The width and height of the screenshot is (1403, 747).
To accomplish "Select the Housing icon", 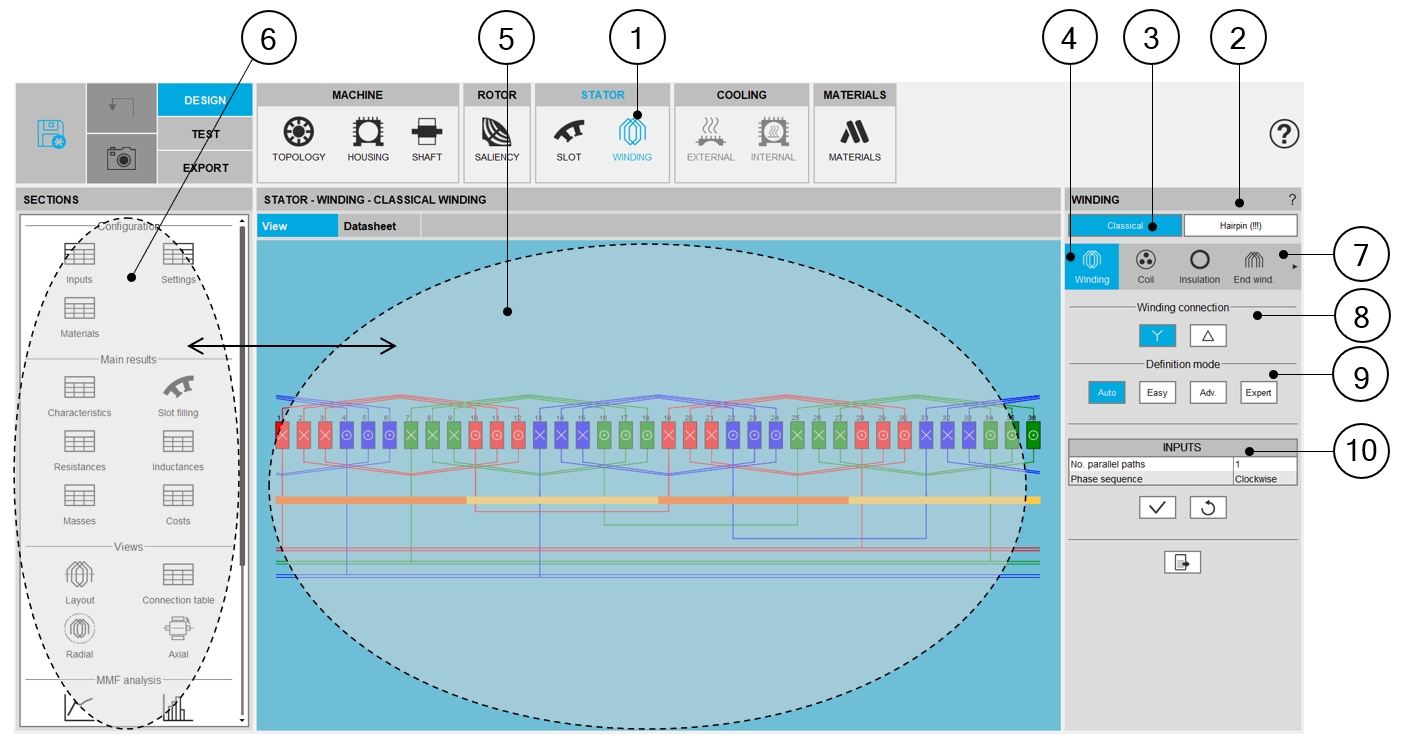I will click(x=368, y=135).
